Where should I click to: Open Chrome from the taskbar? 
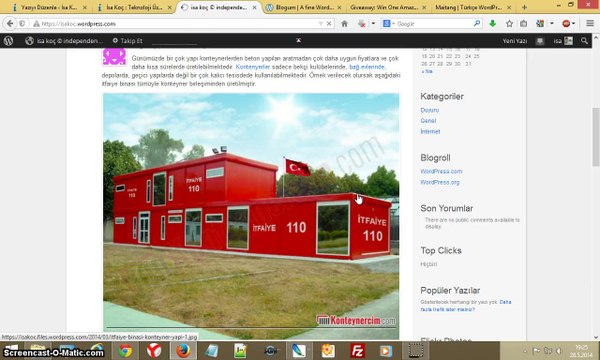(x=125, y=350)
